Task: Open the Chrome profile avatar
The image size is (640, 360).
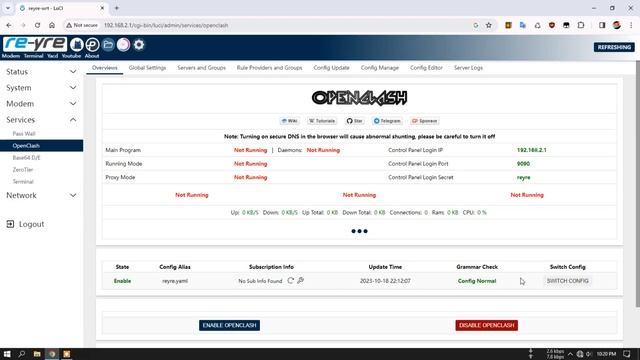Action: pyautogui.click(x=617, y=25)
